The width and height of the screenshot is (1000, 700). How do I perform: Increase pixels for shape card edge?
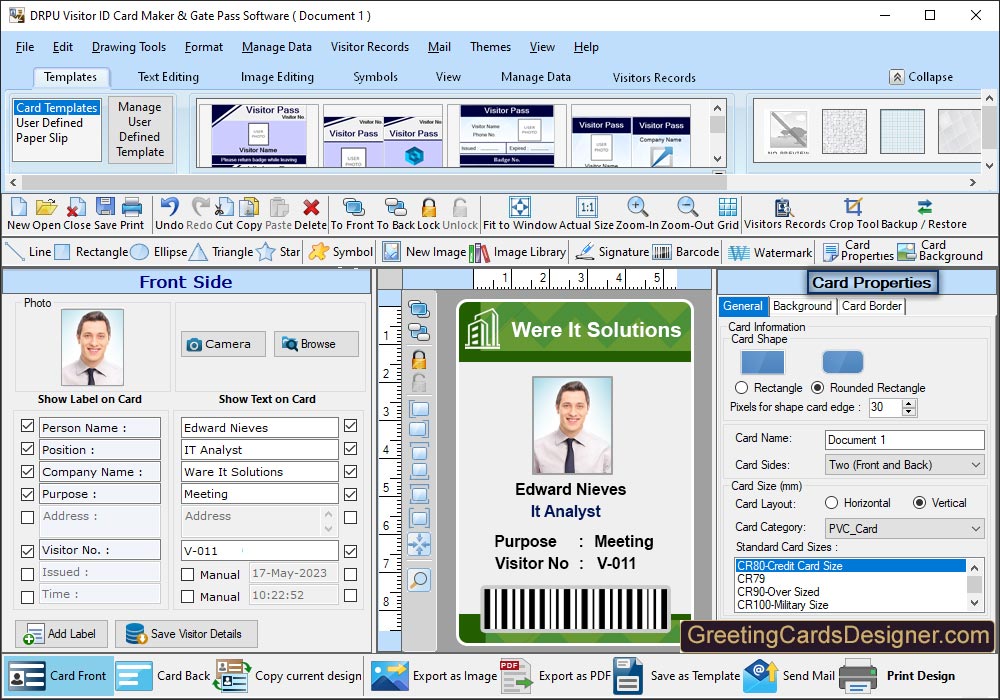(909, 403)
